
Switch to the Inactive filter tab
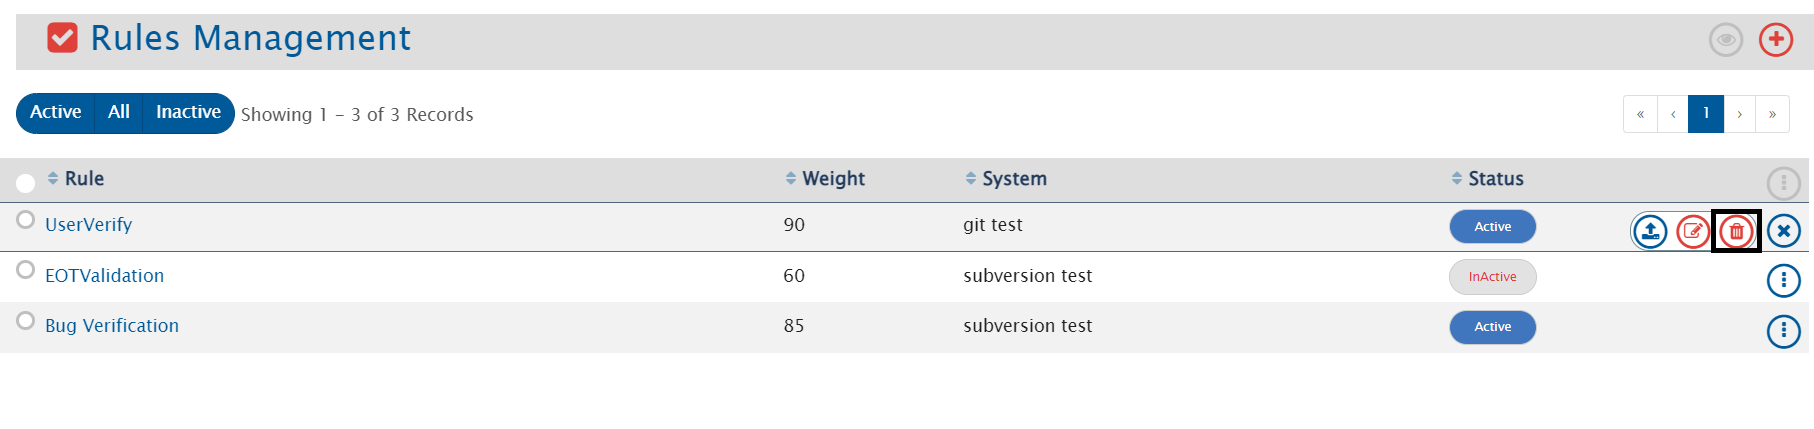pos(188,113)
